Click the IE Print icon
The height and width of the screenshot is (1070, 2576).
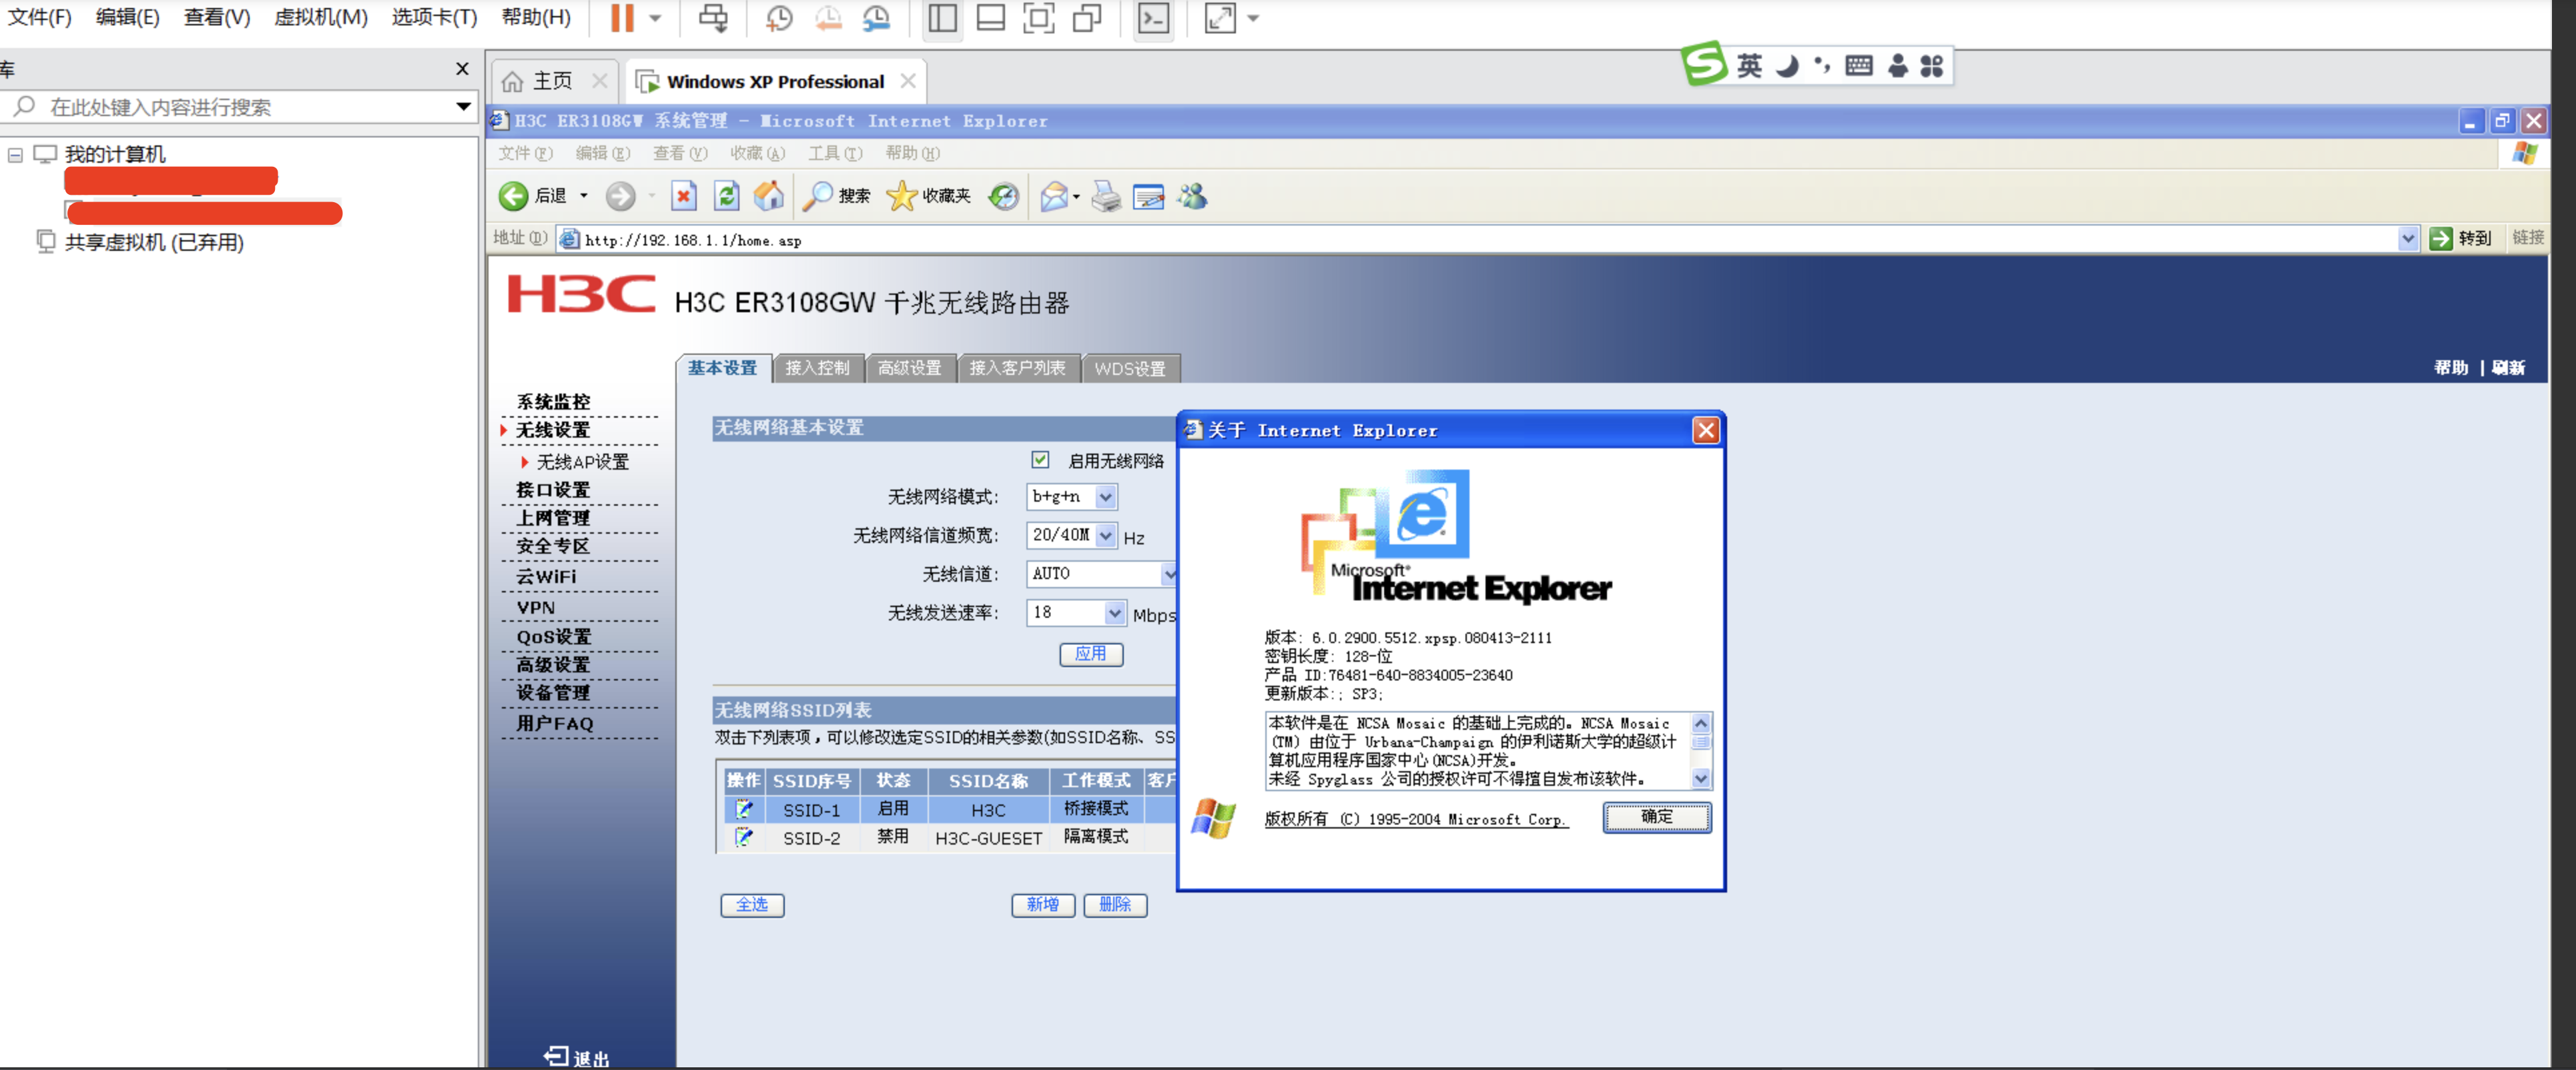(x=1105, y=196)
